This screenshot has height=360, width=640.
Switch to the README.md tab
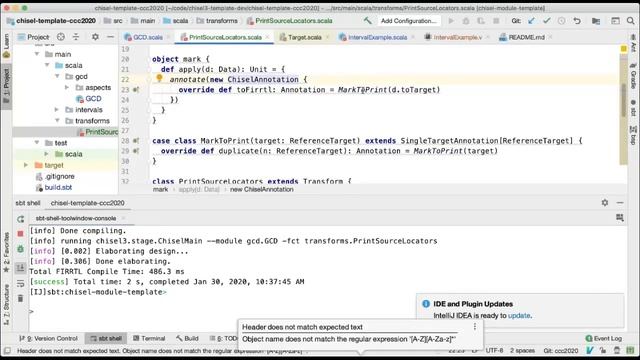pos(526,37)
